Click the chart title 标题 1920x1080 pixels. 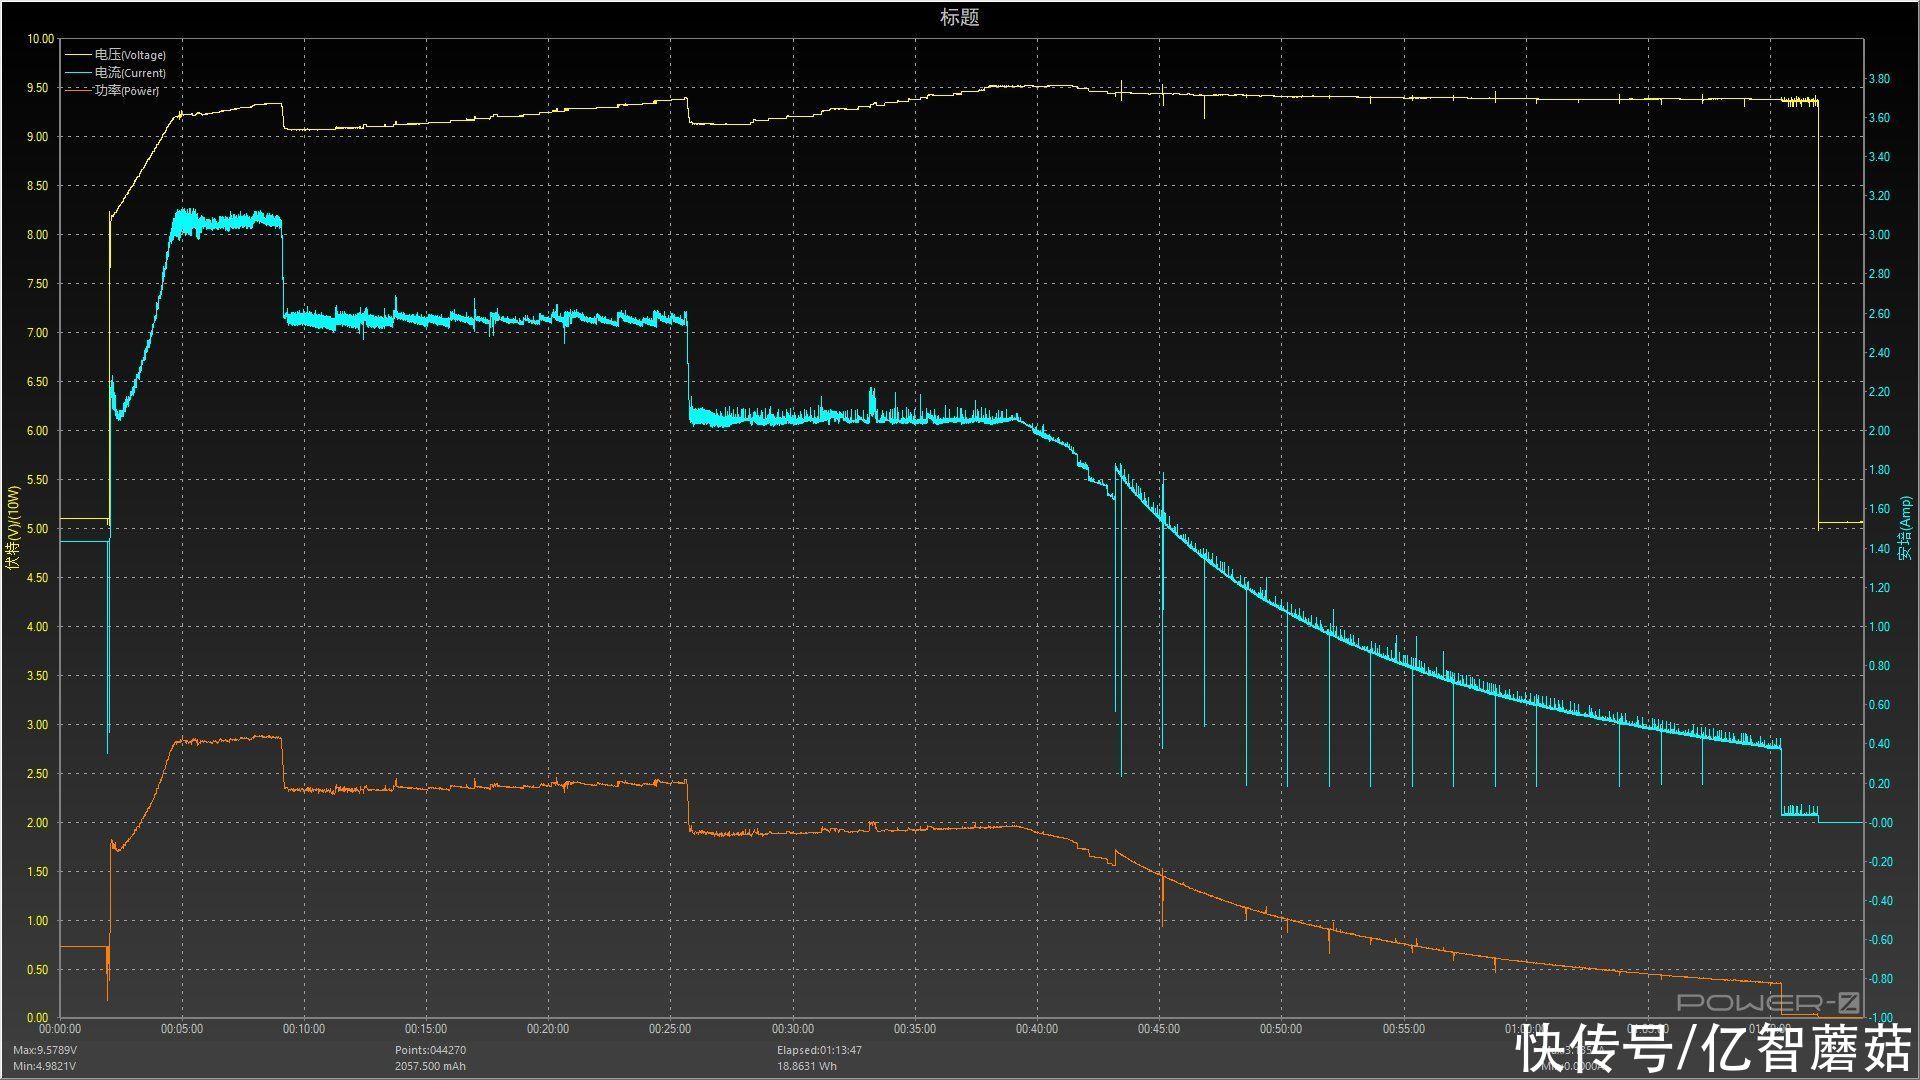point(959,17)
